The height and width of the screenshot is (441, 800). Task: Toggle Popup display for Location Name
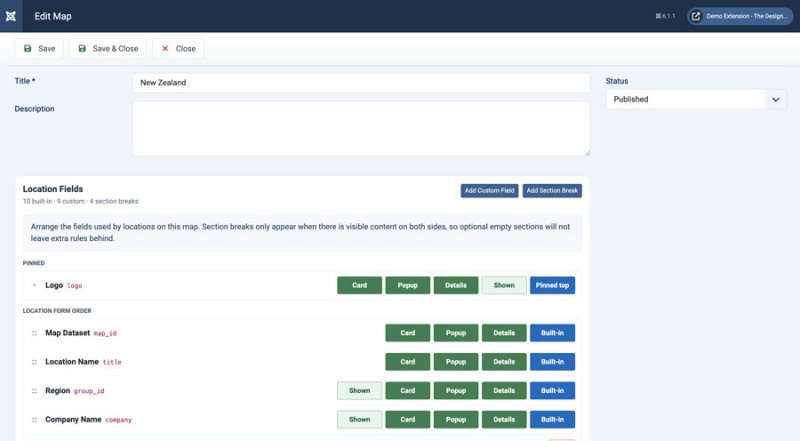(x=456, y=362)
